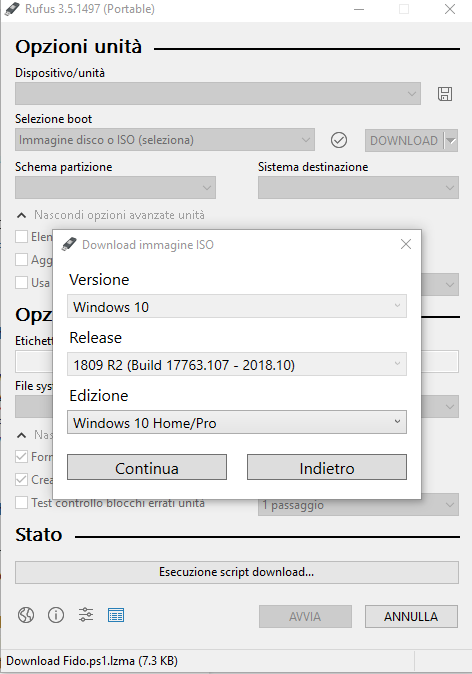The height and width of the screenshot is (674, 472).
Task: Collapse Nascondi opzioni avanzate unità
Action: click(x=110, y=215)
